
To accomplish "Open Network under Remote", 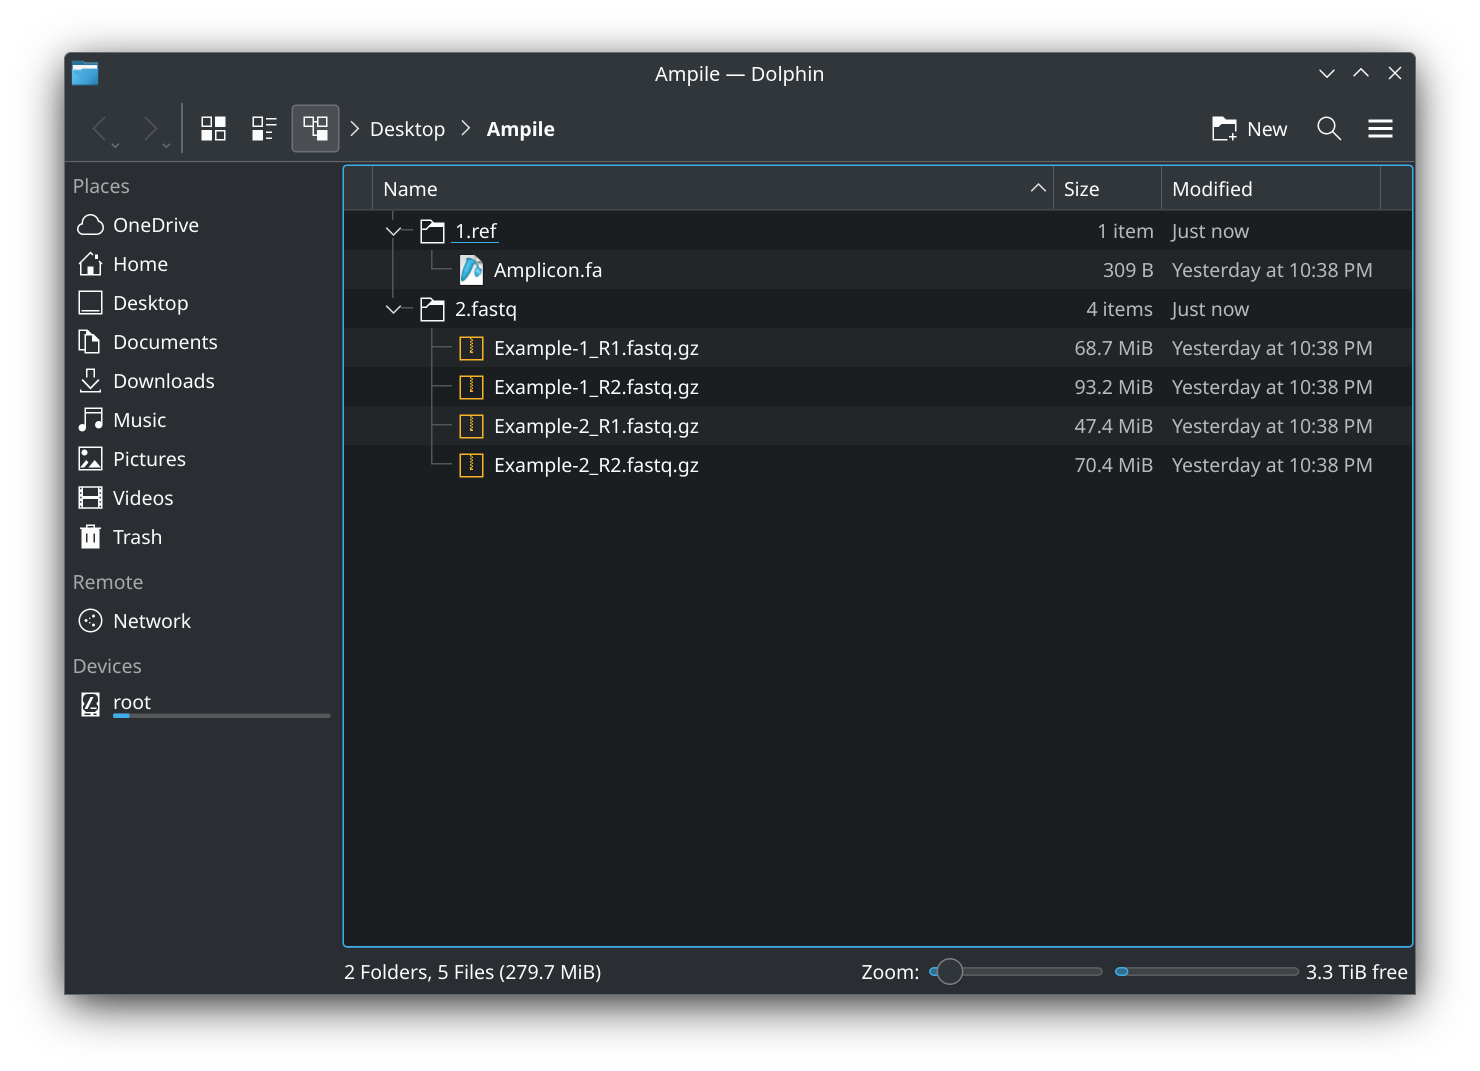I will 202,621.
